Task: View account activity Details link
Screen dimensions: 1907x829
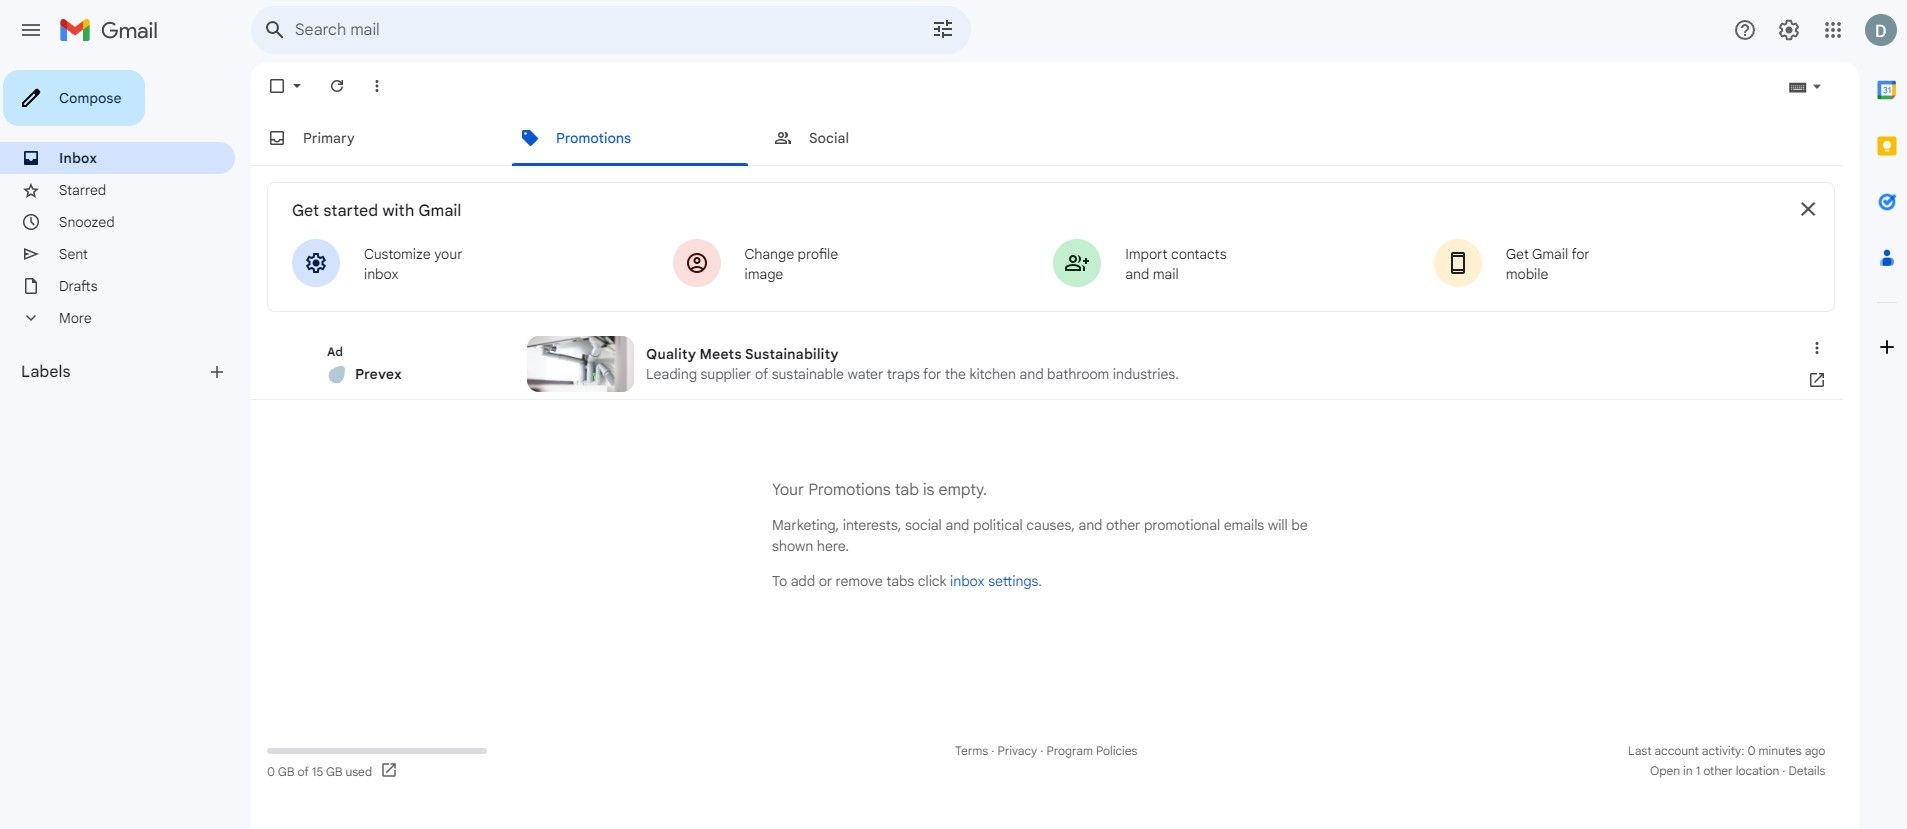Action: pos(1806,771)
